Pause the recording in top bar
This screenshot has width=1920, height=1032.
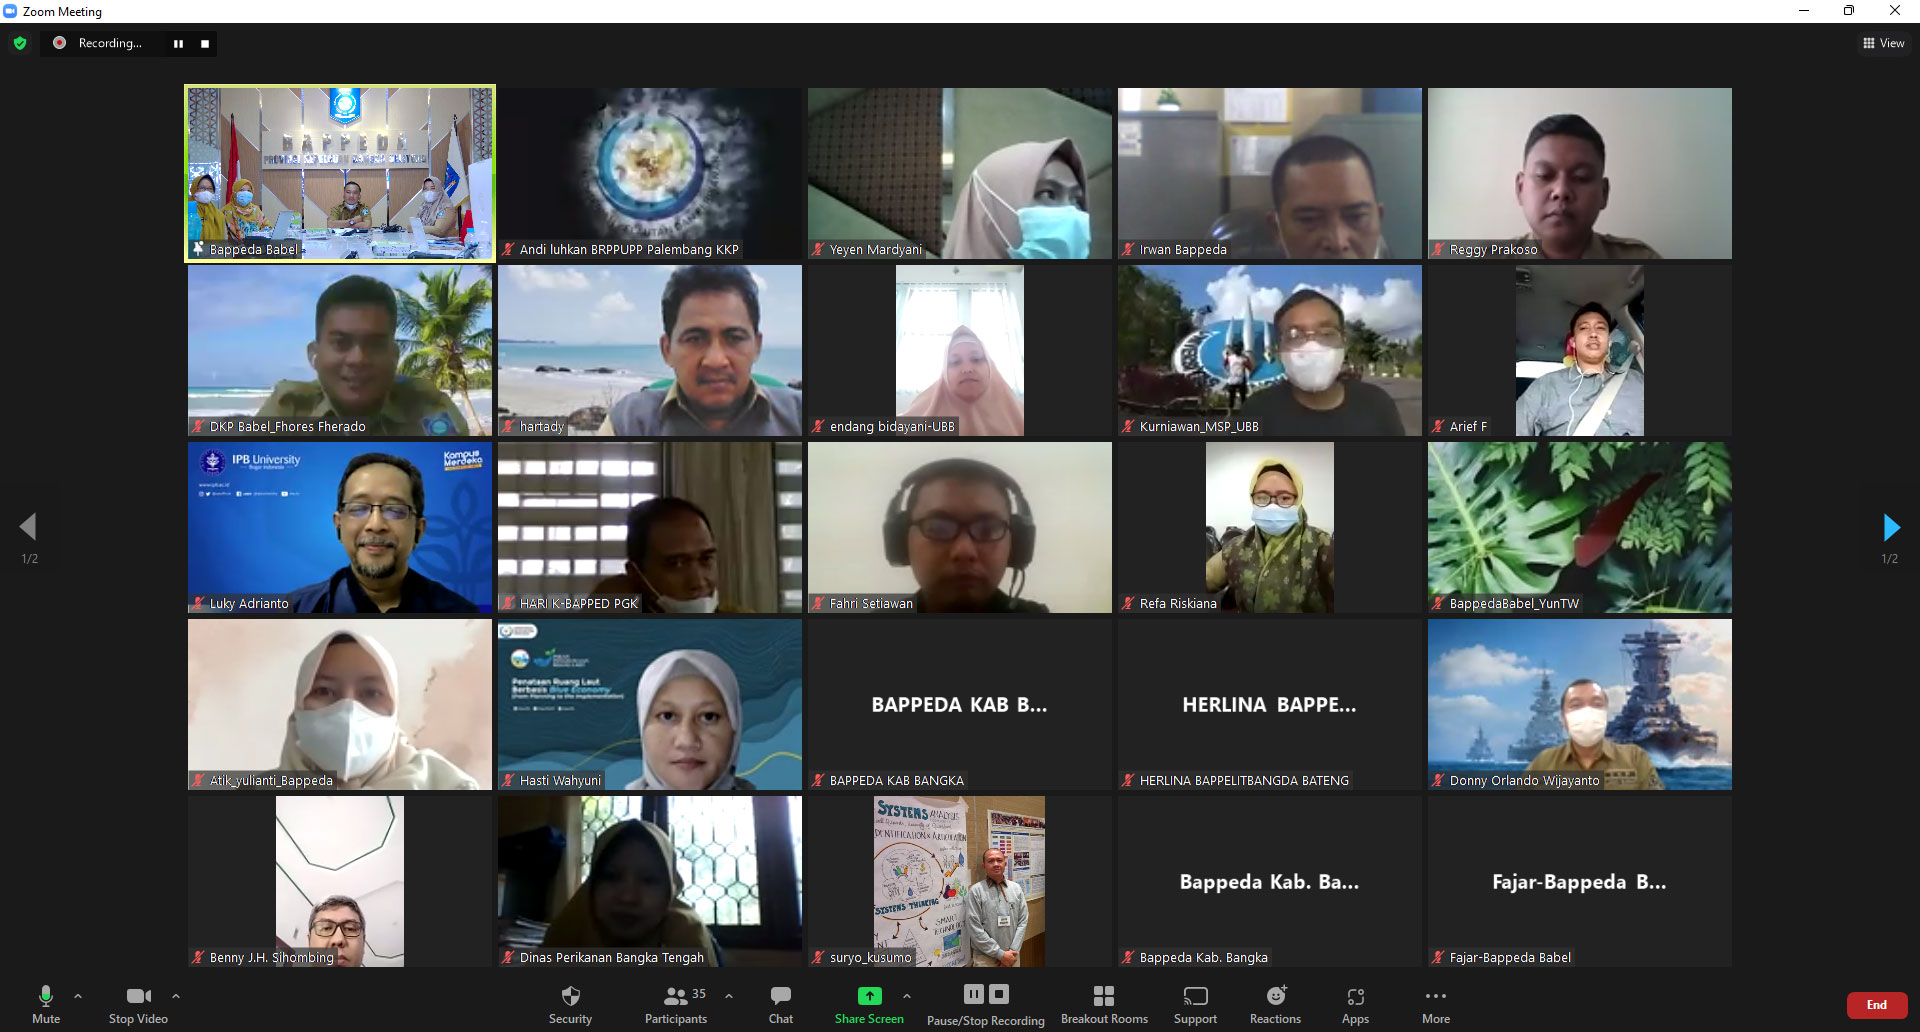point(178,43)
